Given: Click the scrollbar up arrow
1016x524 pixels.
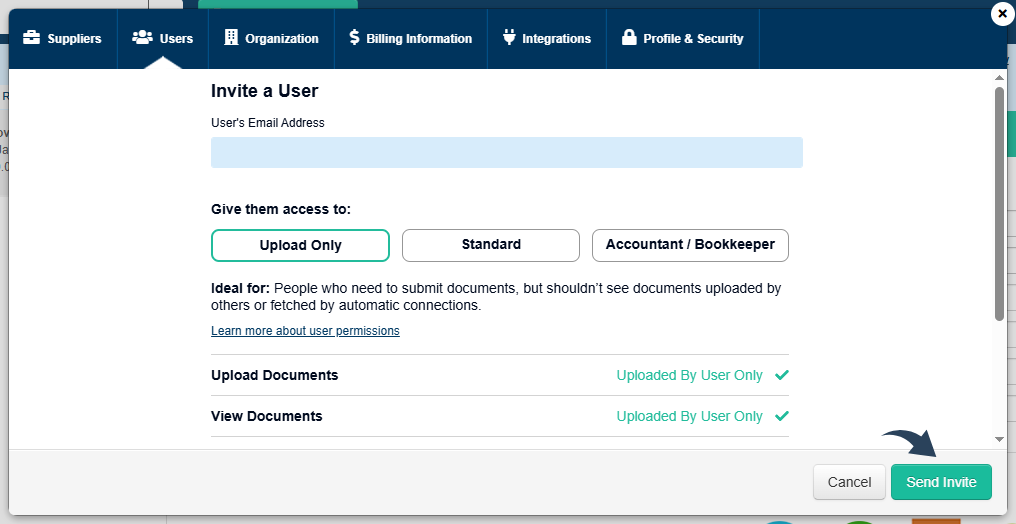Looking at the screenshot, I should pos(999,77).
